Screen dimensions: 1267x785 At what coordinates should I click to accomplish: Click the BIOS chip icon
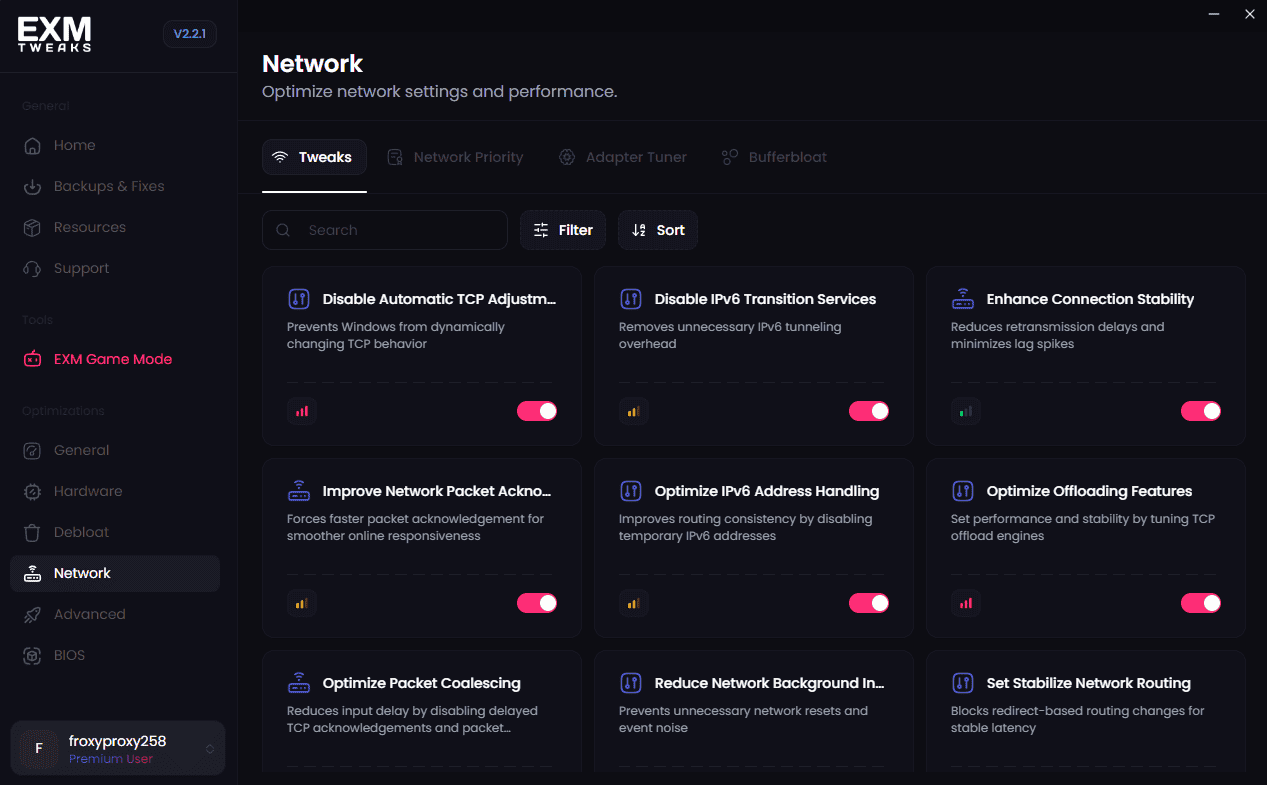(32, 655)
